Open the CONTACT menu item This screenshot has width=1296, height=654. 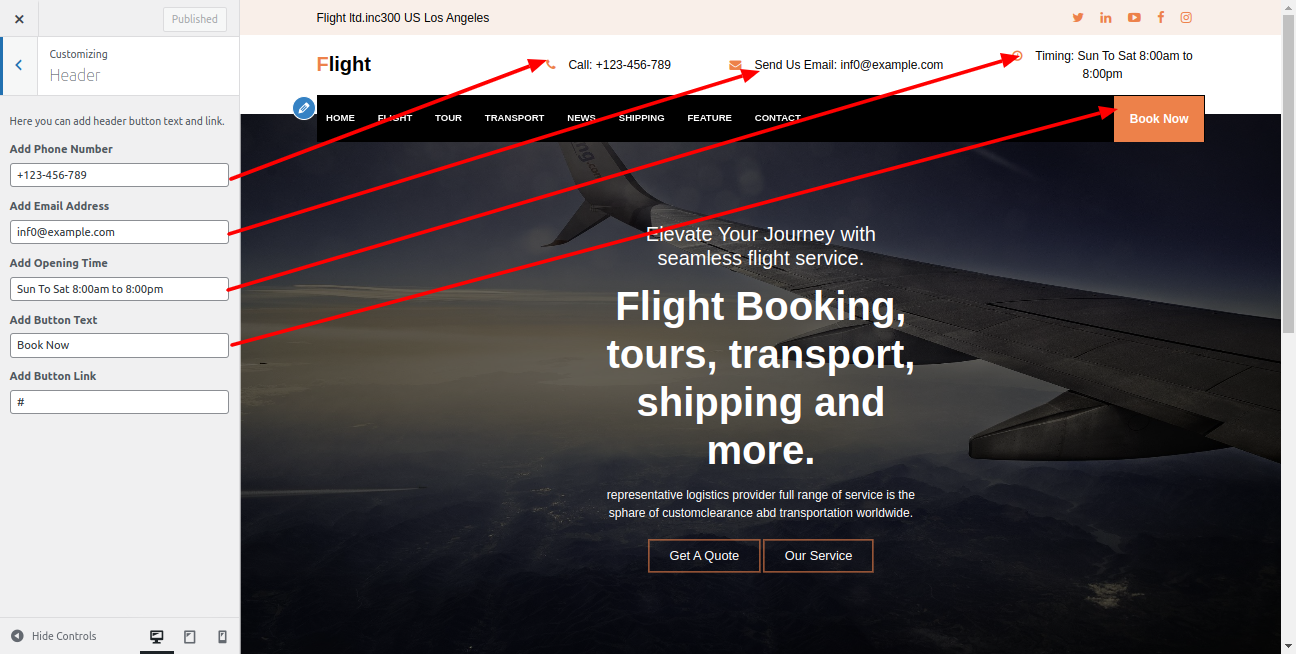pyautogui.click(x=778, y=118)
